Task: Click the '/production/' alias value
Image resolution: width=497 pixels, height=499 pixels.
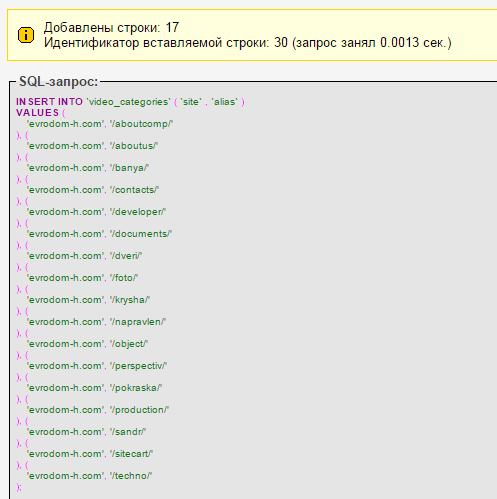Action: [x=139, y=410]
